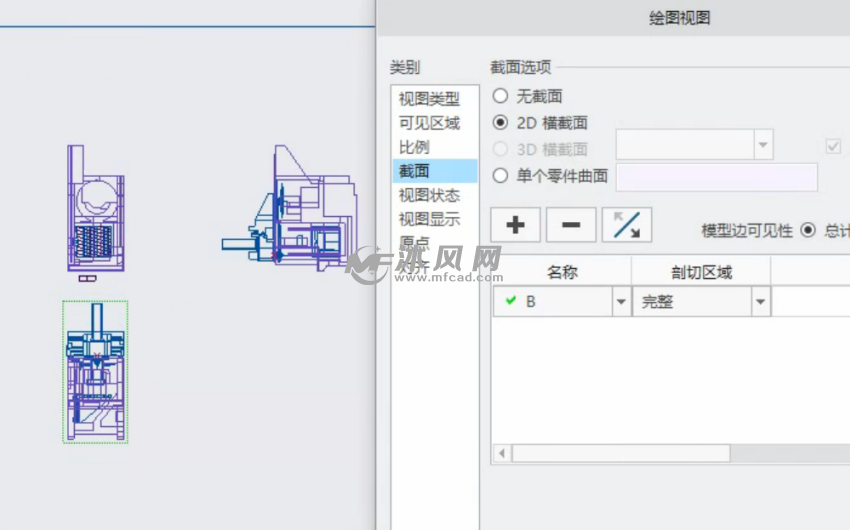
Task: Select the section name cell B
Action: pyautogui.click(x=553, y=302)
